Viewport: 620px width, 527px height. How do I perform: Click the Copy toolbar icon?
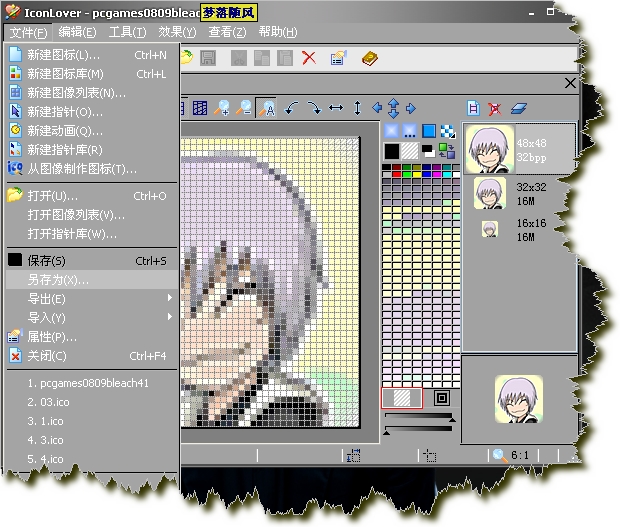click(262, 58)
